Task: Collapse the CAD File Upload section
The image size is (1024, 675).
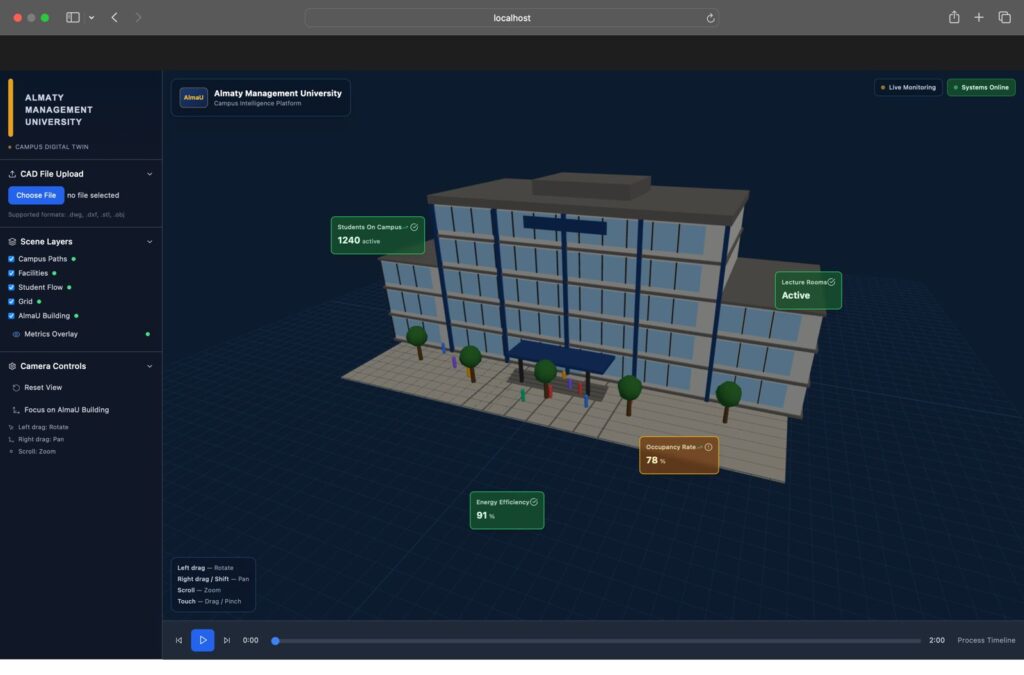Action: [150, 174]
